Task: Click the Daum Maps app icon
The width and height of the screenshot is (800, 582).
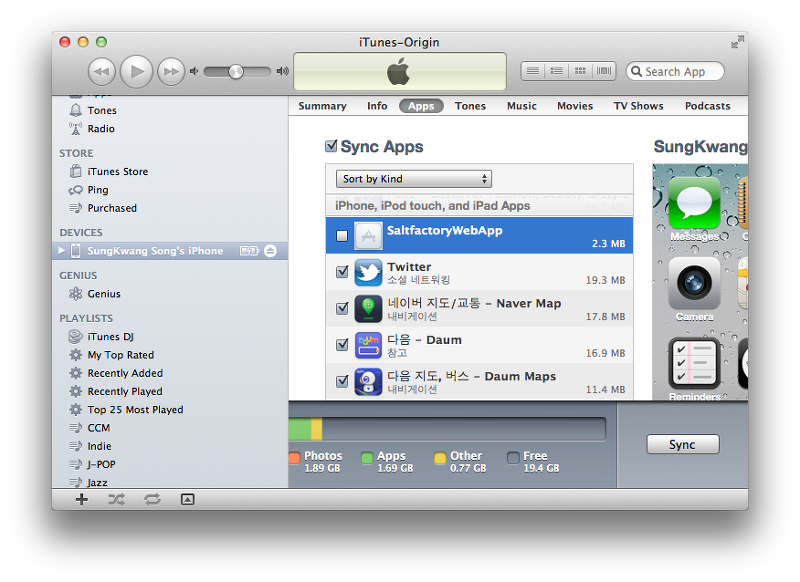Action: [x=368, y=382]
